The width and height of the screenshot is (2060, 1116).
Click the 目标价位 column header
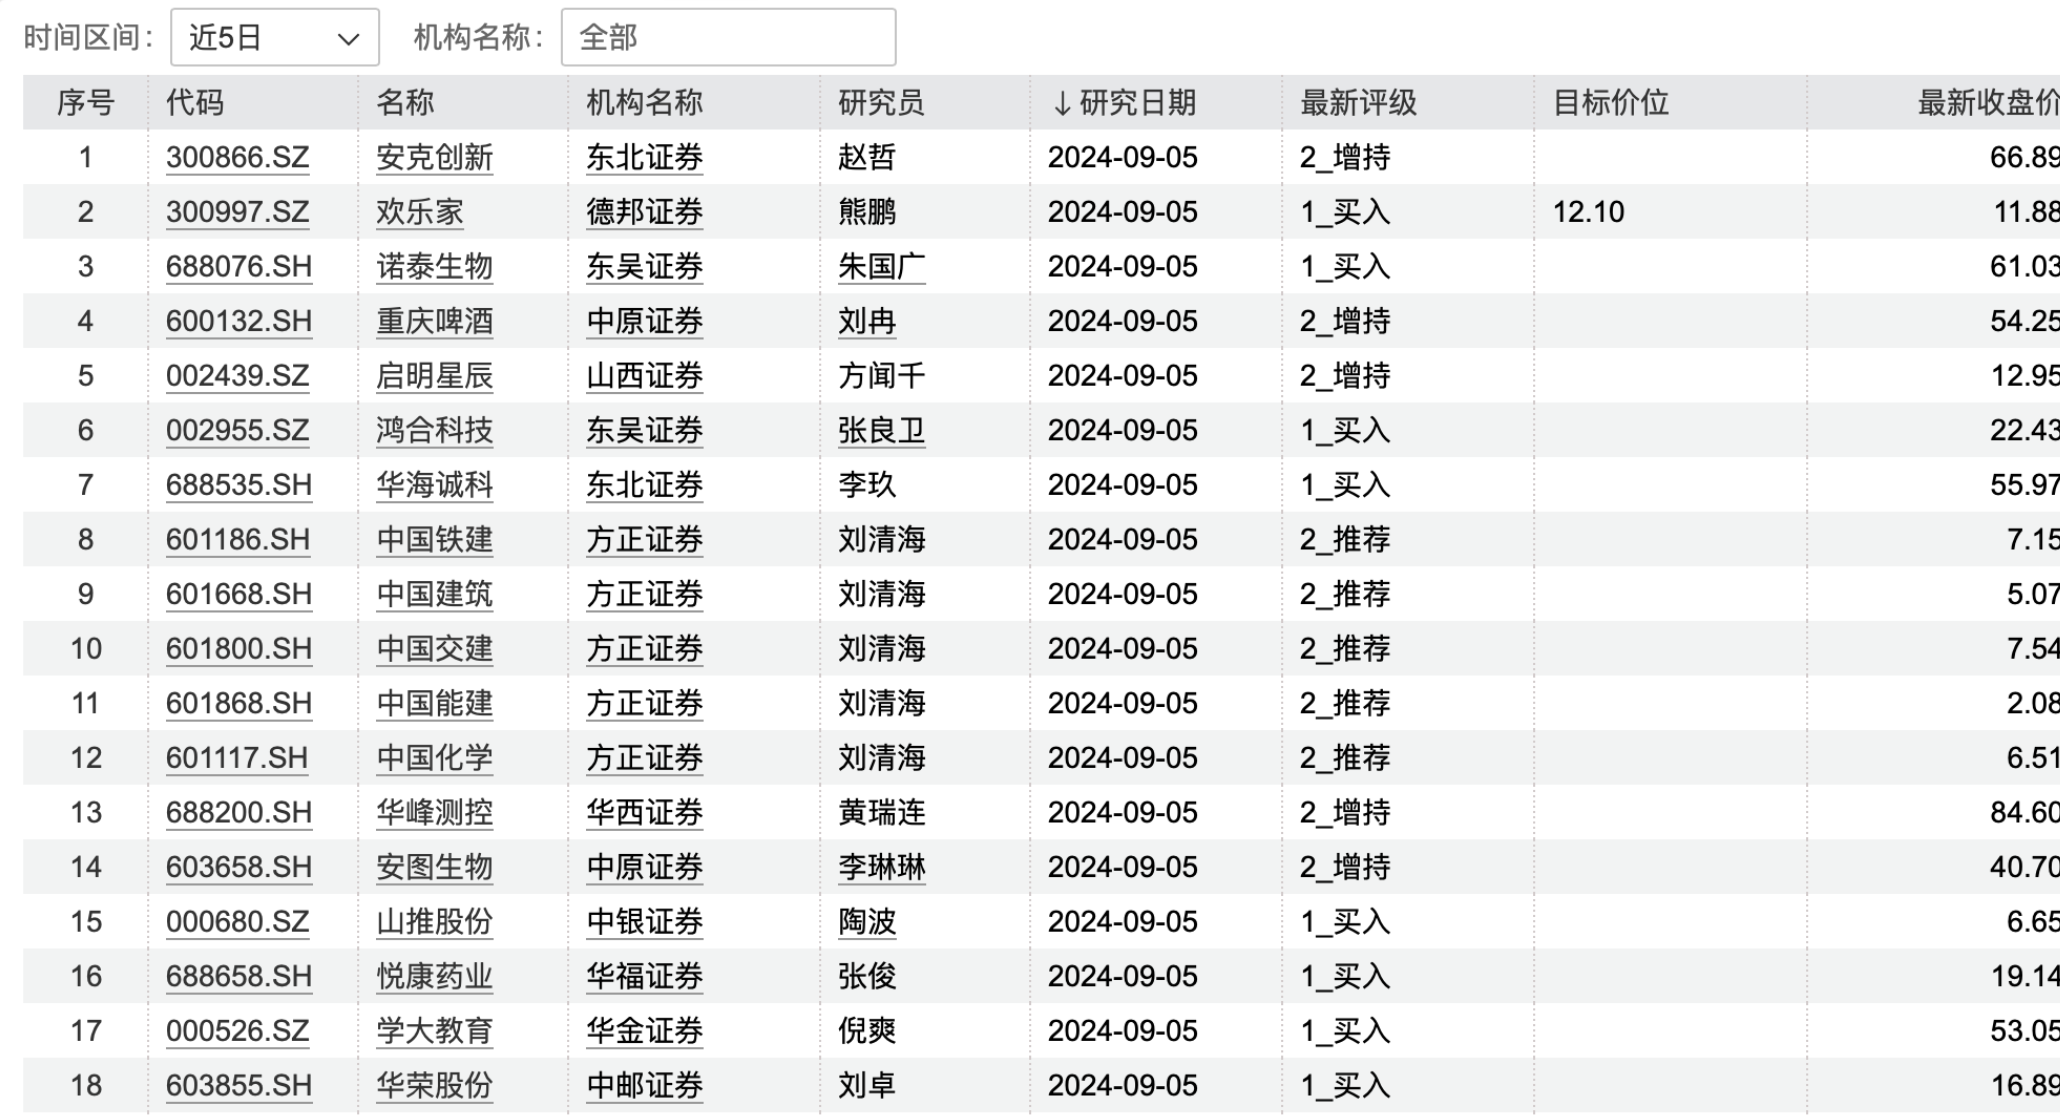click(1610, 103)
